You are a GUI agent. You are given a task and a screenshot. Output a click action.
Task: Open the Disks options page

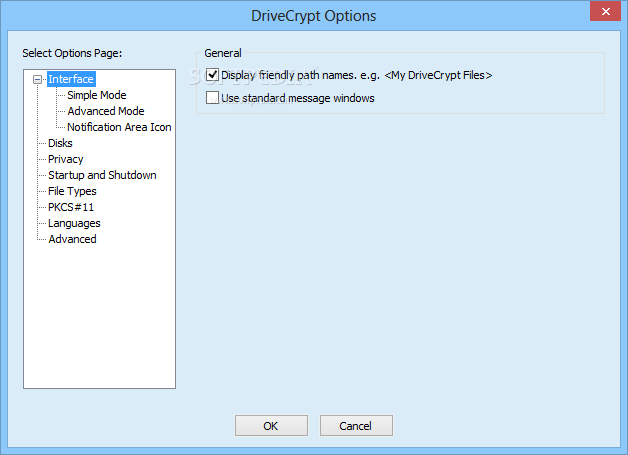[60, 143]
